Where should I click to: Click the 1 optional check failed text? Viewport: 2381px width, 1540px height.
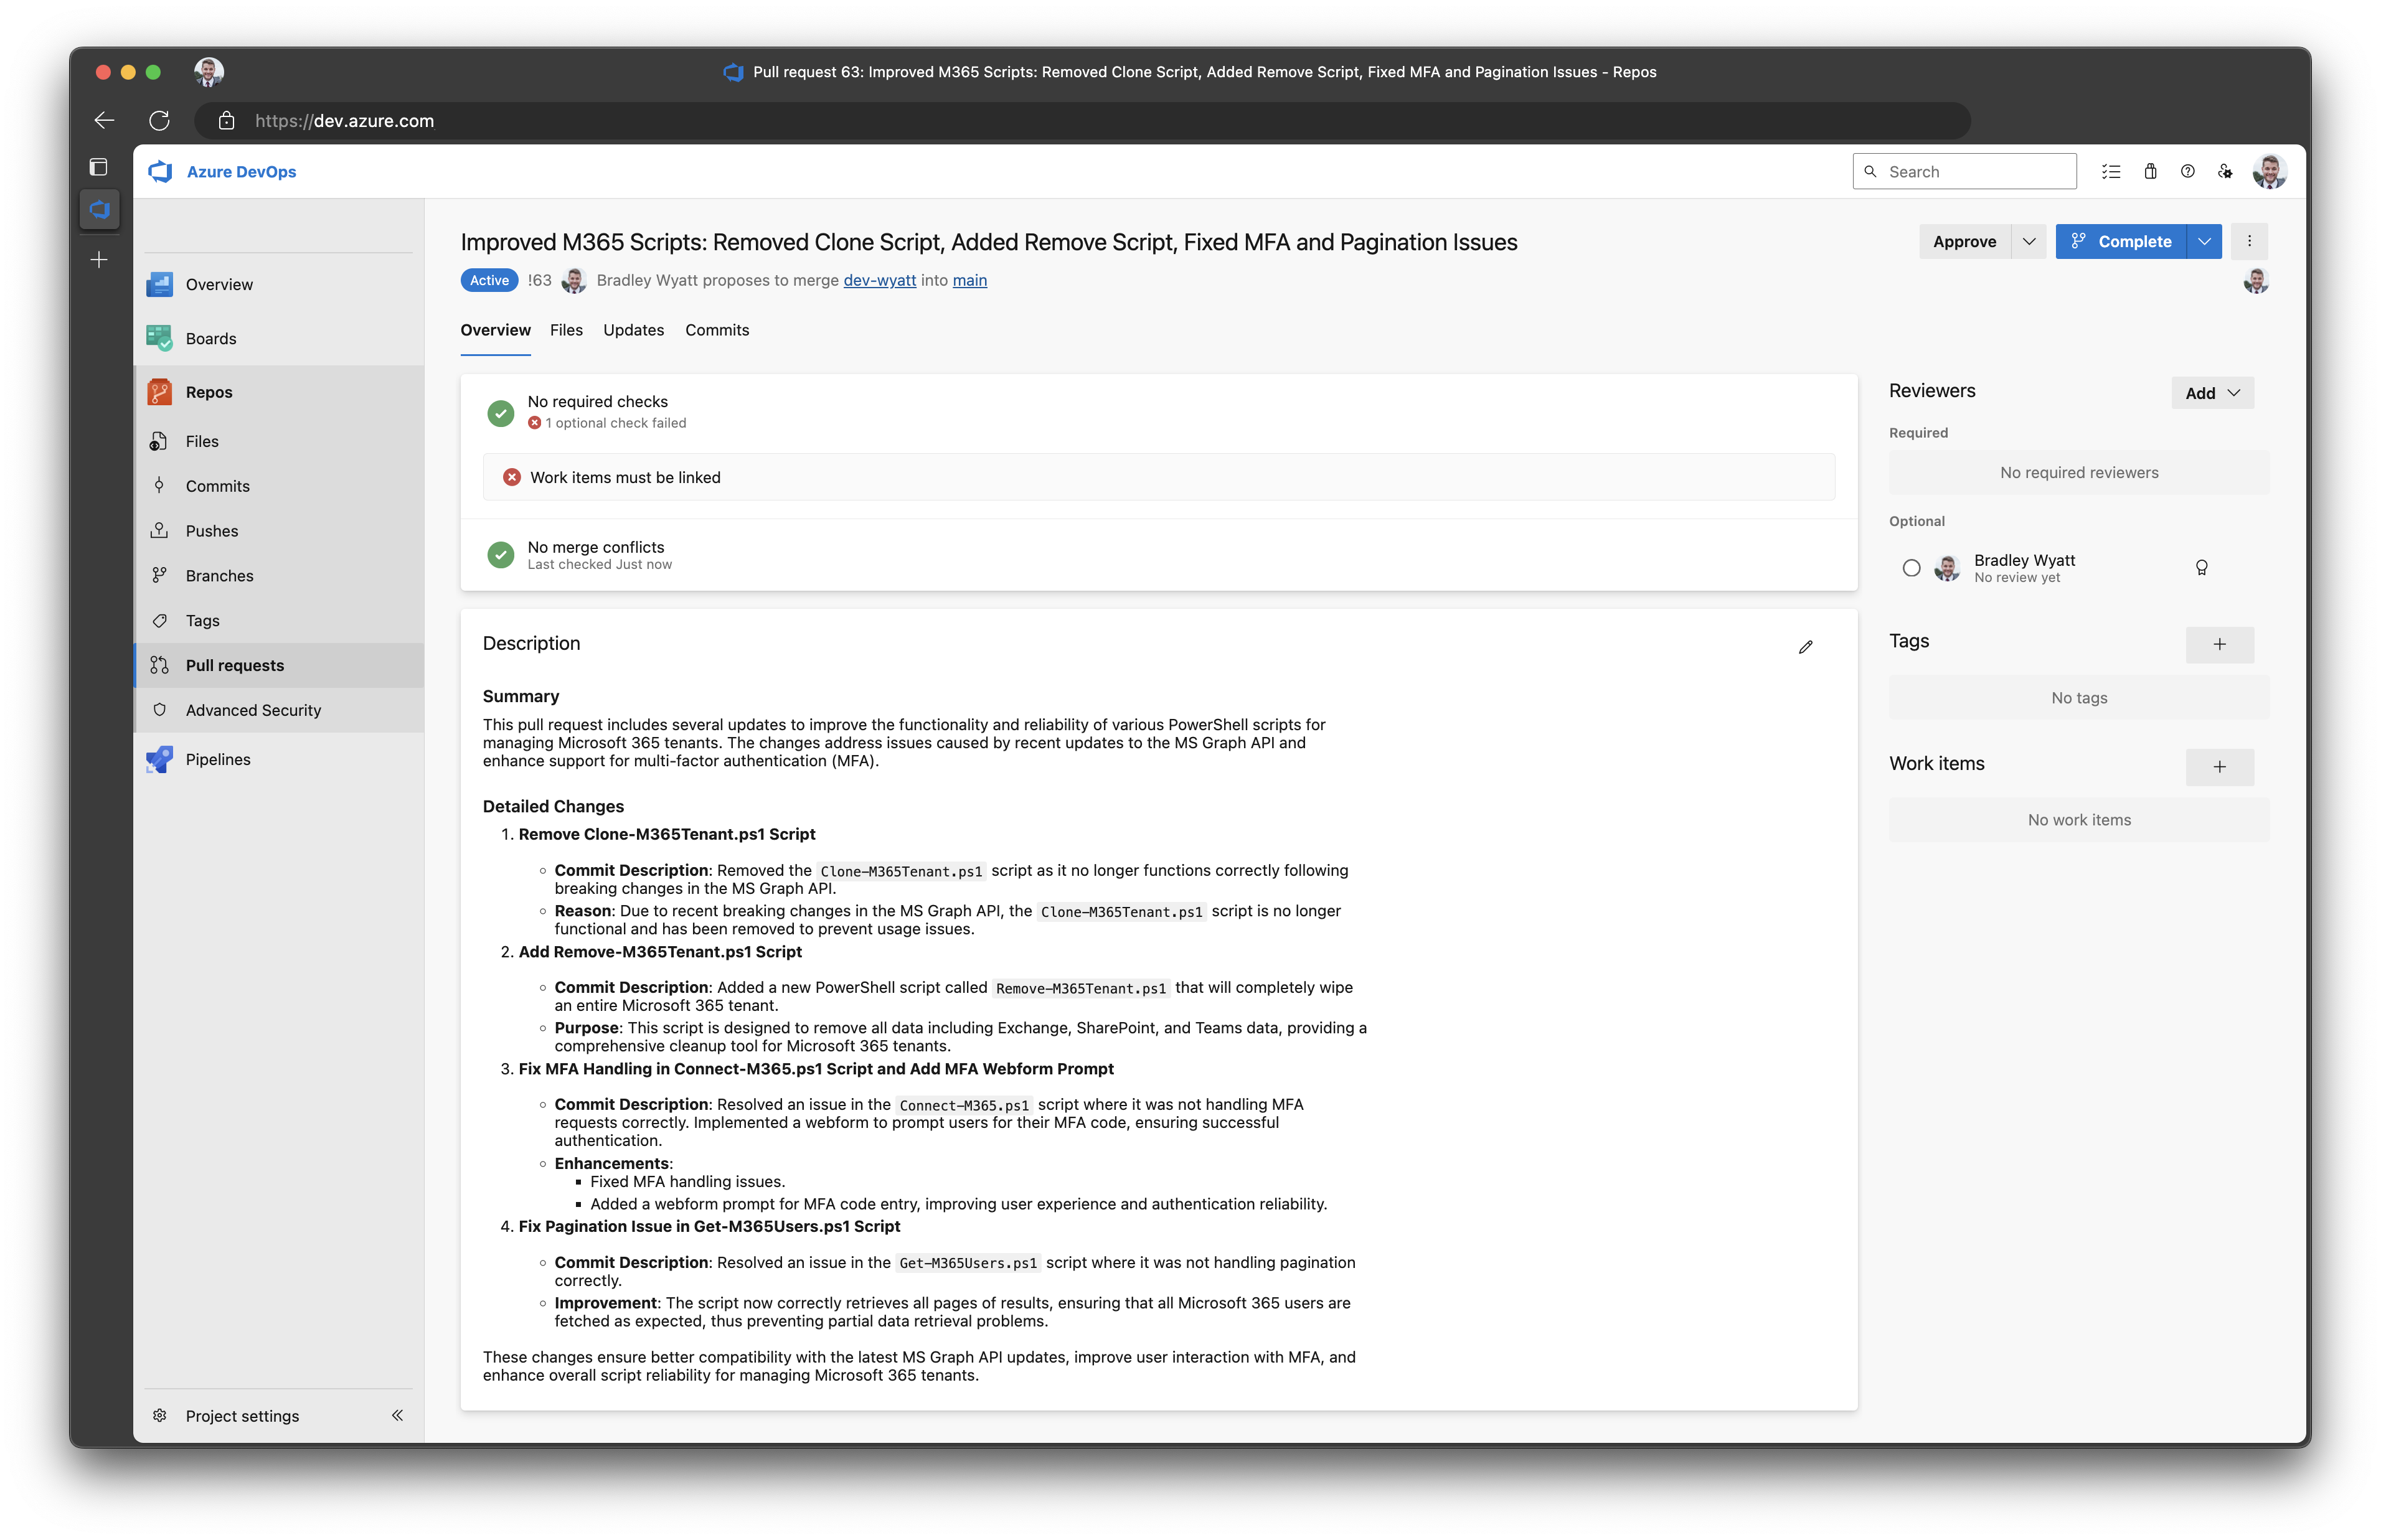pyautogui.click(x=615, y=423)
